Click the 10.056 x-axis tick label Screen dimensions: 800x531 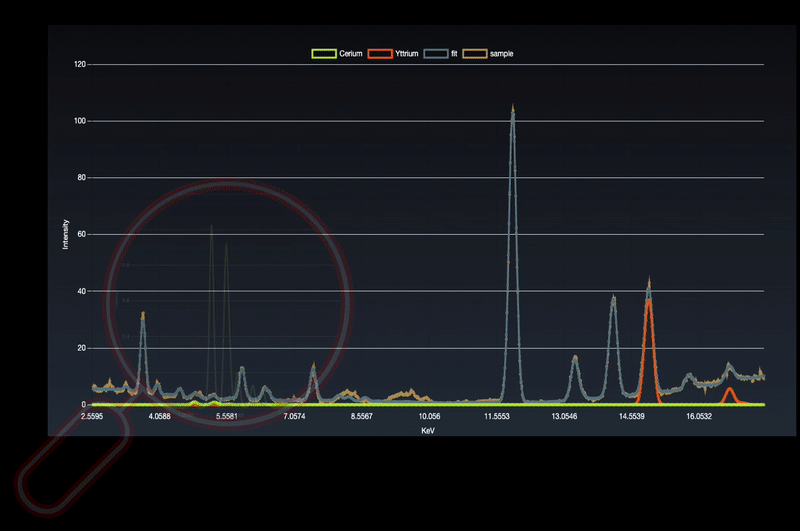pos(429,416)
